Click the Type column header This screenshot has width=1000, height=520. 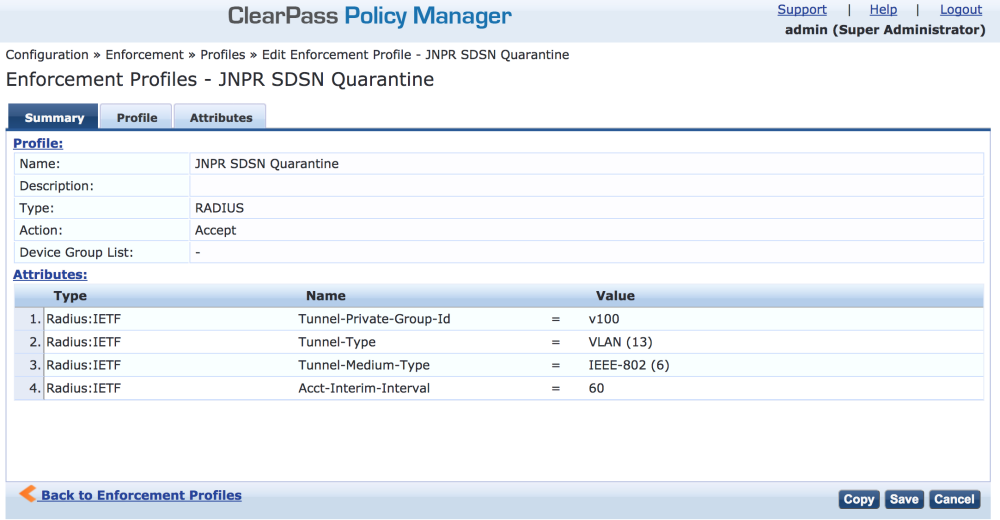(x=70, y=296)
